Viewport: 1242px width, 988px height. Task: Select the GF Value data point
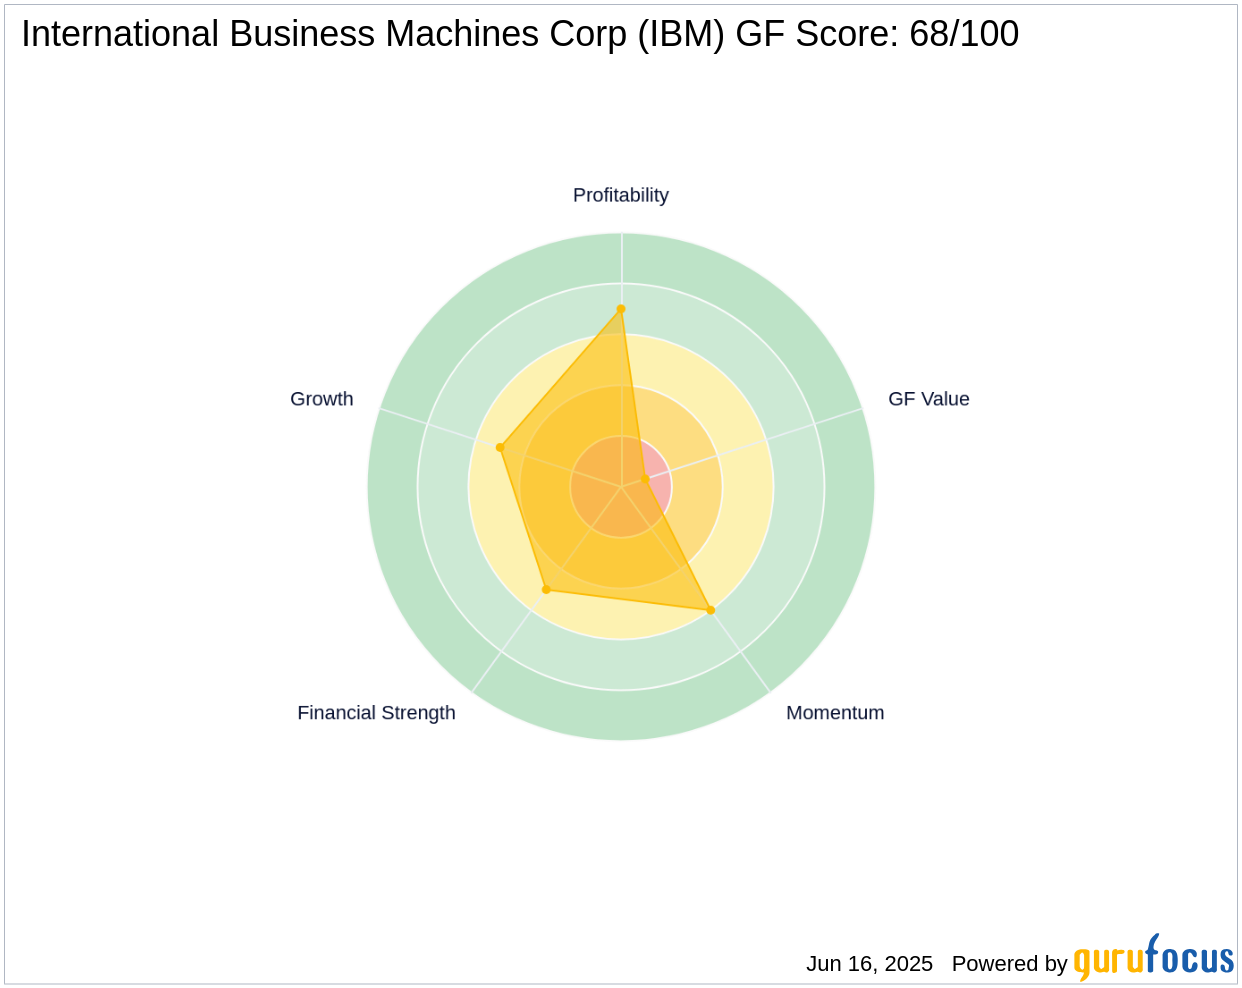(645, 480)
